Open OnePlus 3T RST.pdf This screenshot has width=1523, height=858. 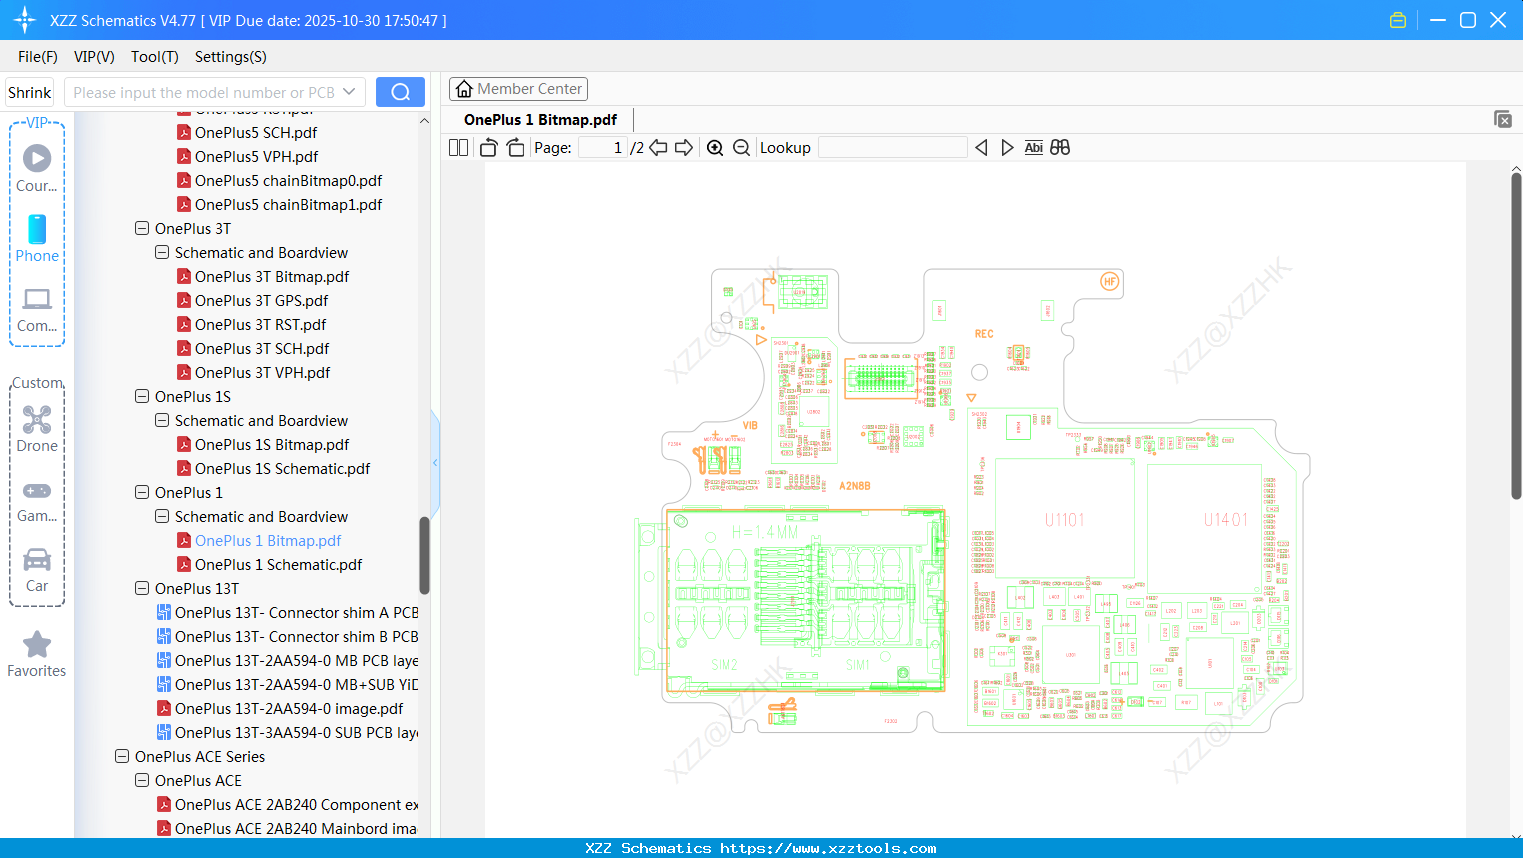(260, 324)
